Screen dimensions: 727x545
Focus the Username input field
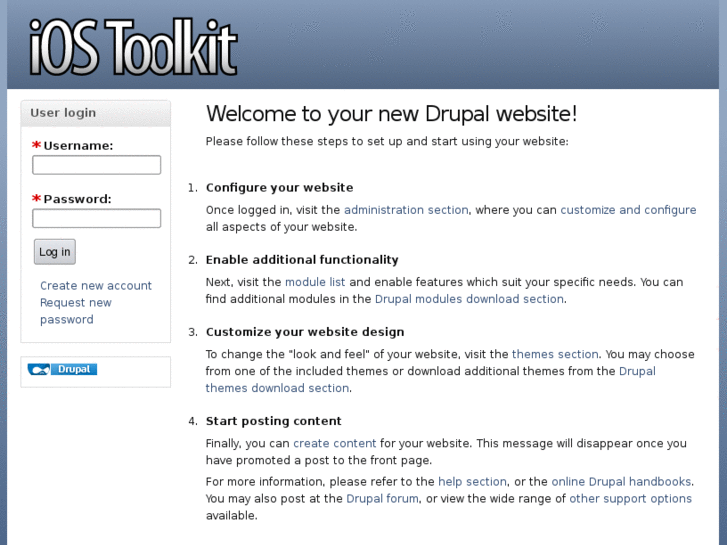pos(96,165)
